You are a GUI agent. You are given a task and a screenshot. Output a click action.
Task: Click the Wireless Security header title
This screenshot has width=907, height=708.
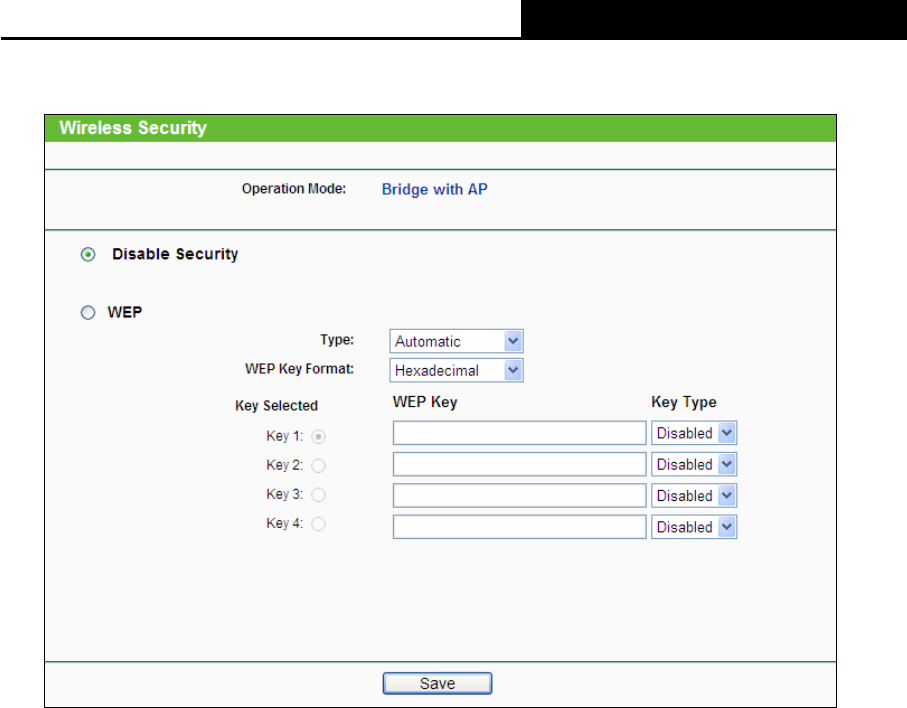(133, 128)
